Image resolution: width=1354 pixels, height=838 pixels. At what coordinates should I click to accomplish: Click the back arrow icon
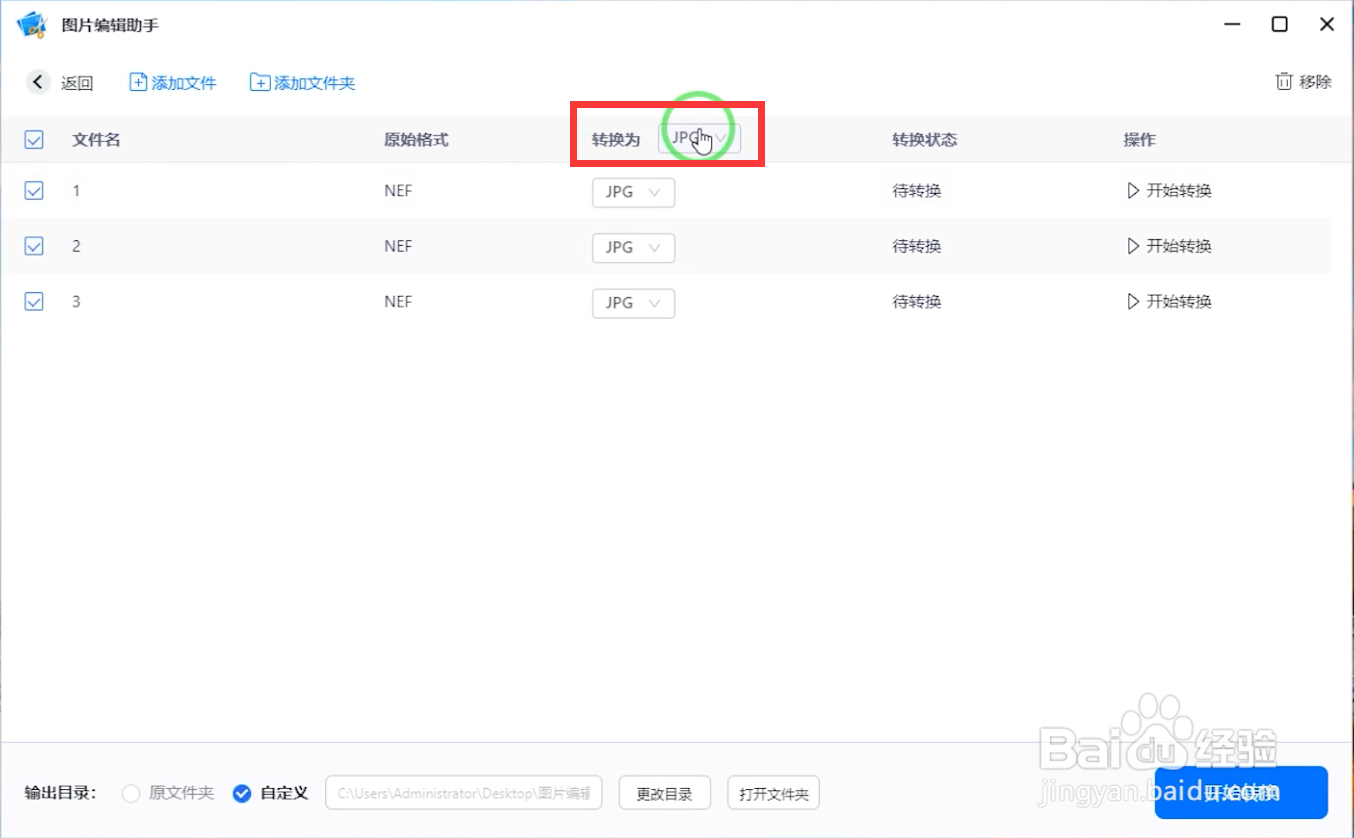click(38, 83)
